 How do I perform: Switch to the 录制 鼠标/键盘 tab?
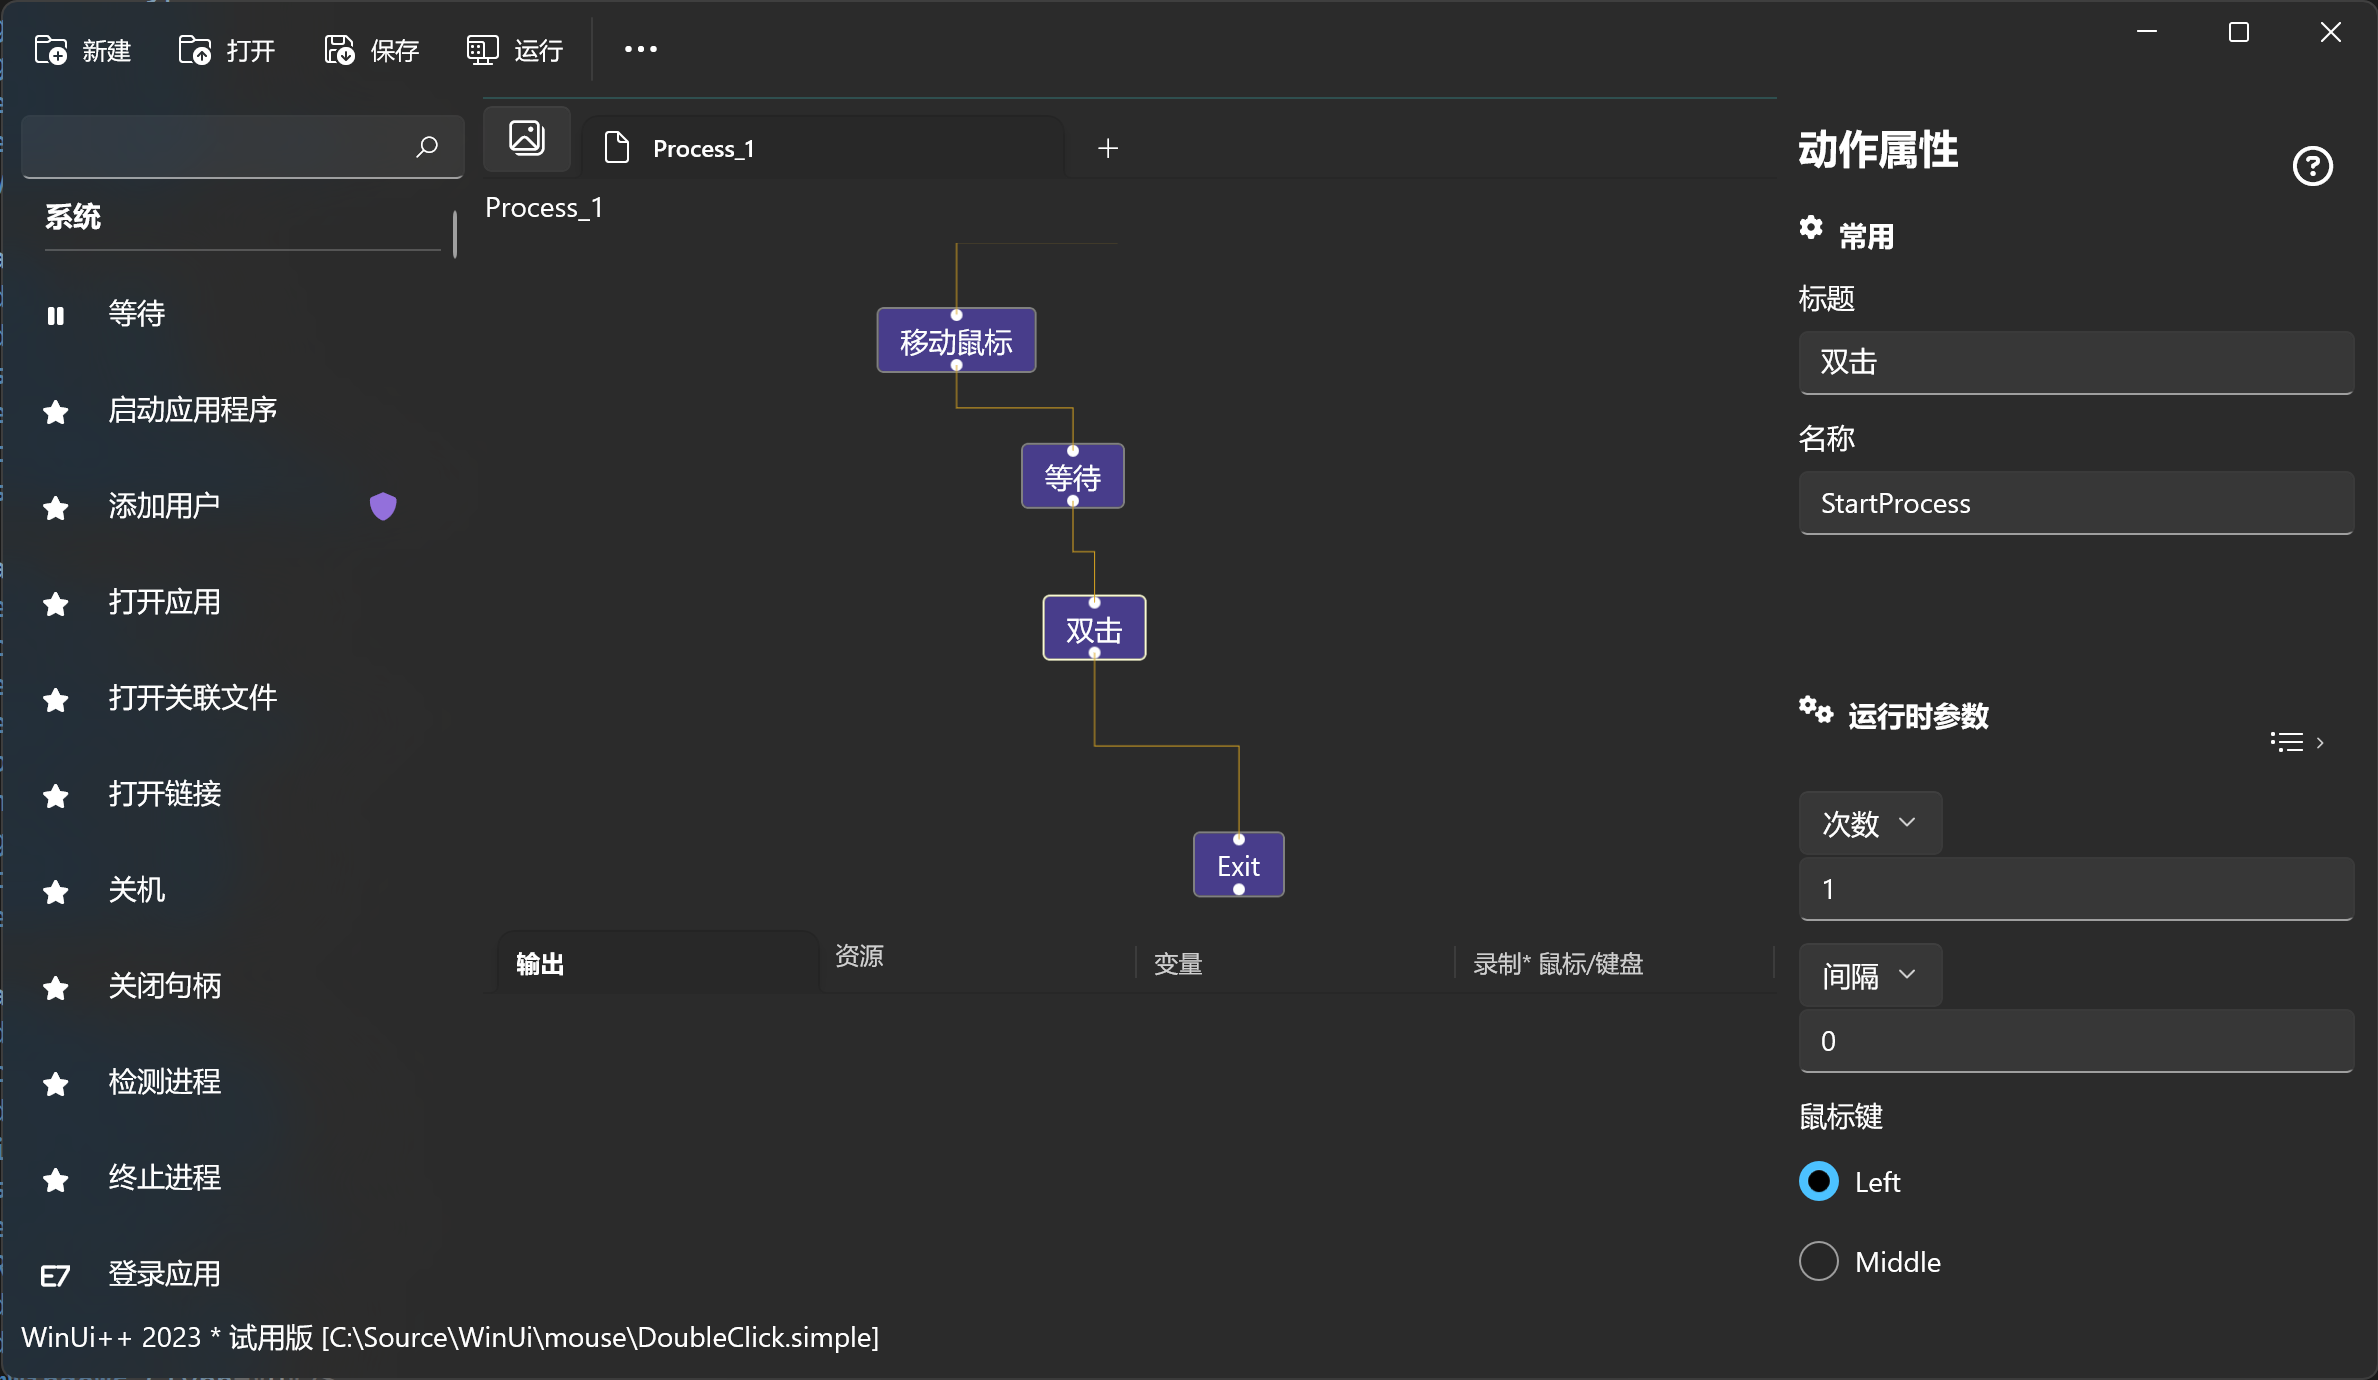pos(1558,964)
